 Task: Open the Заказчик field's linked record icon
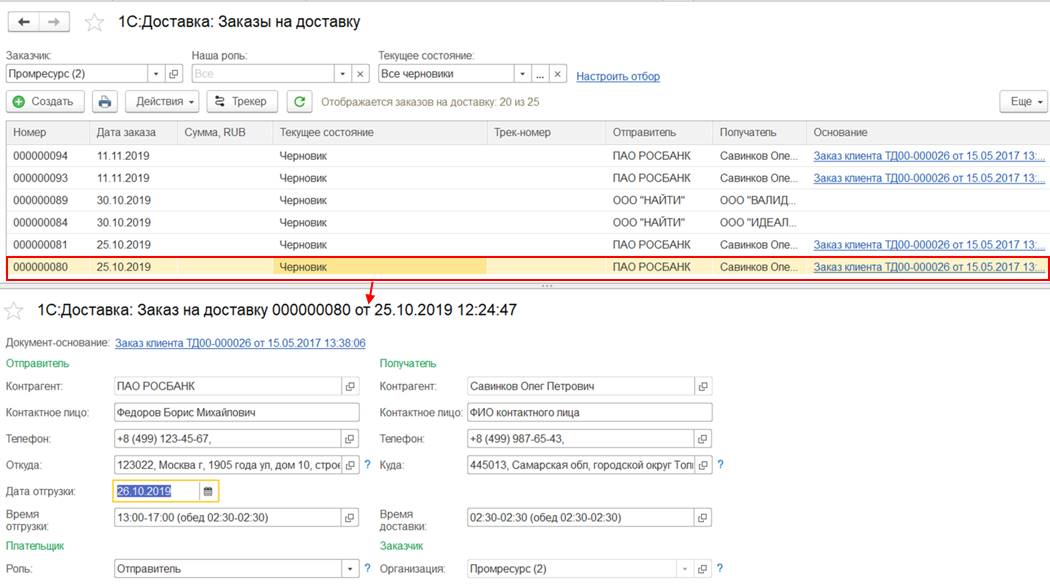[173, 74]
